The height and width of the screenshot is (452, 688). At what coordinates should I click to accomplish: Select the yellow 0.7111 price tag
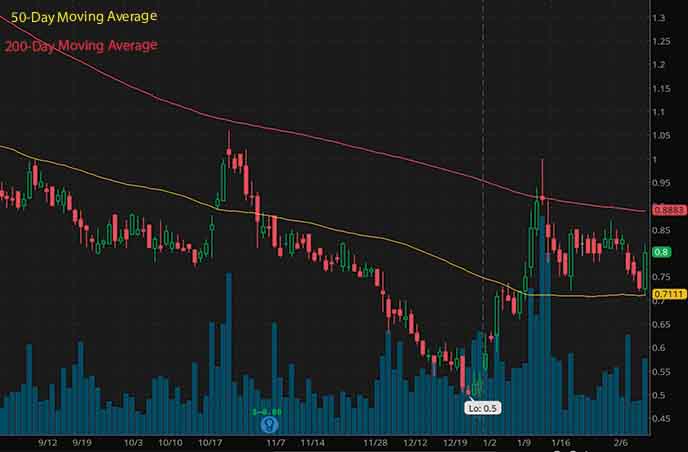click(x=669, y=294)
